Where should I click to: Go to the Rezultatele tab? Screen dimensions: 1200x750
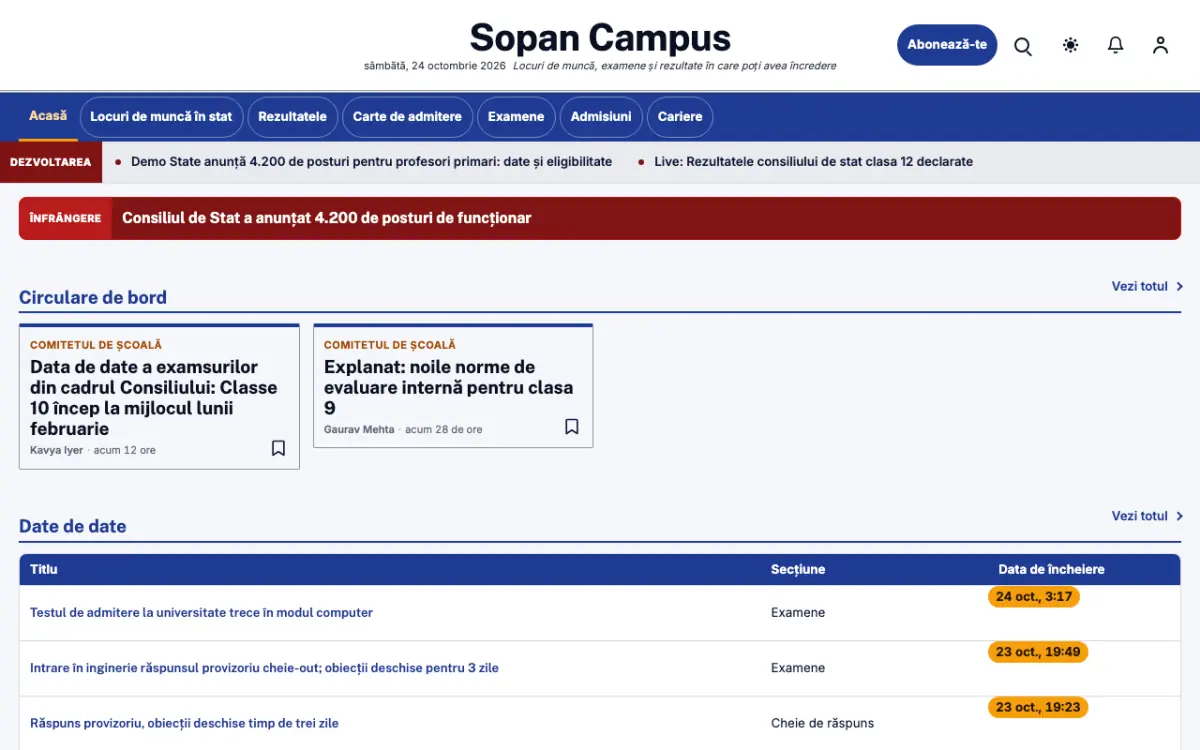[x=292, y=117]
